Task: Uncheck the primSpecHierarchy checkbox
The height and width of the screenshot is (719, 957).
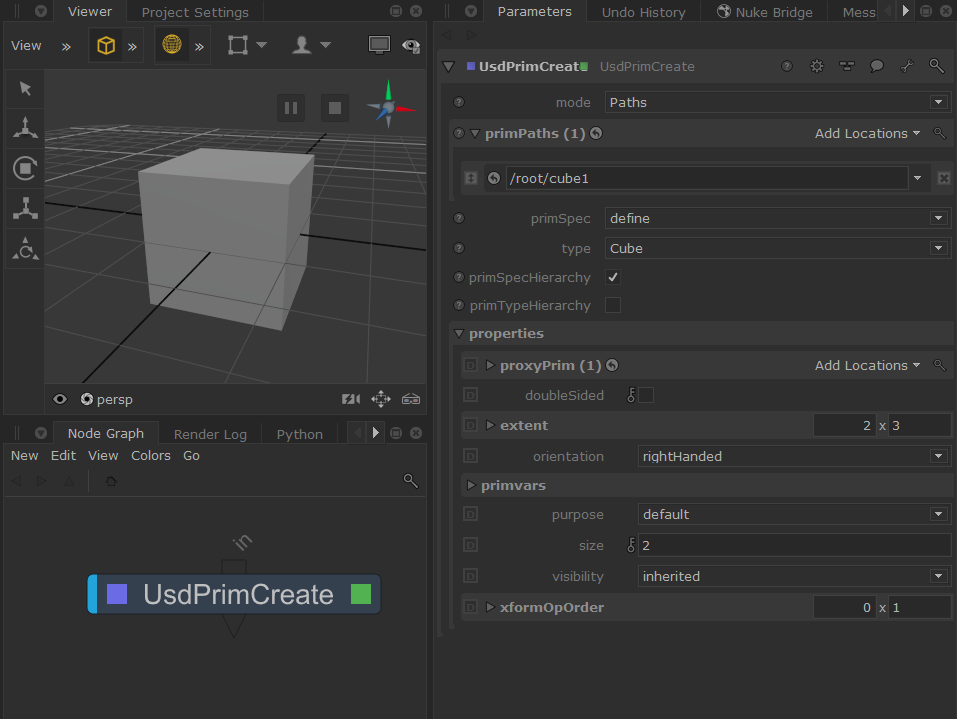Action: 613,277
